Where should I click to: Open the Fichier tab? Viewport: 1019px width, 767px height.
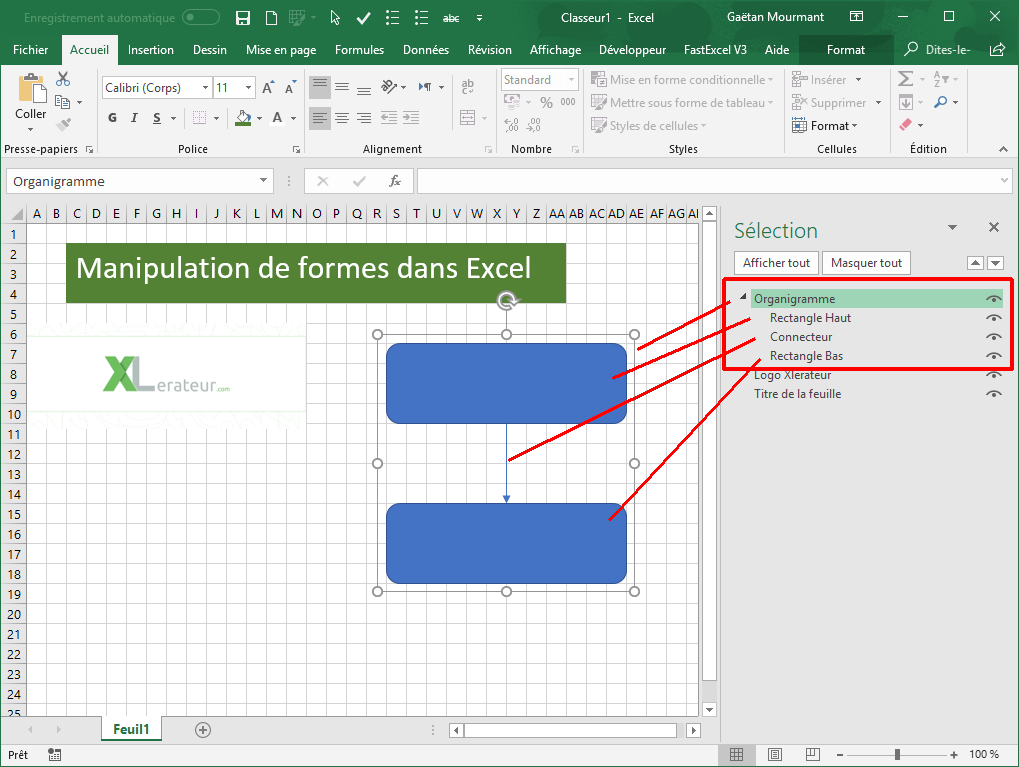pos(31,50)
